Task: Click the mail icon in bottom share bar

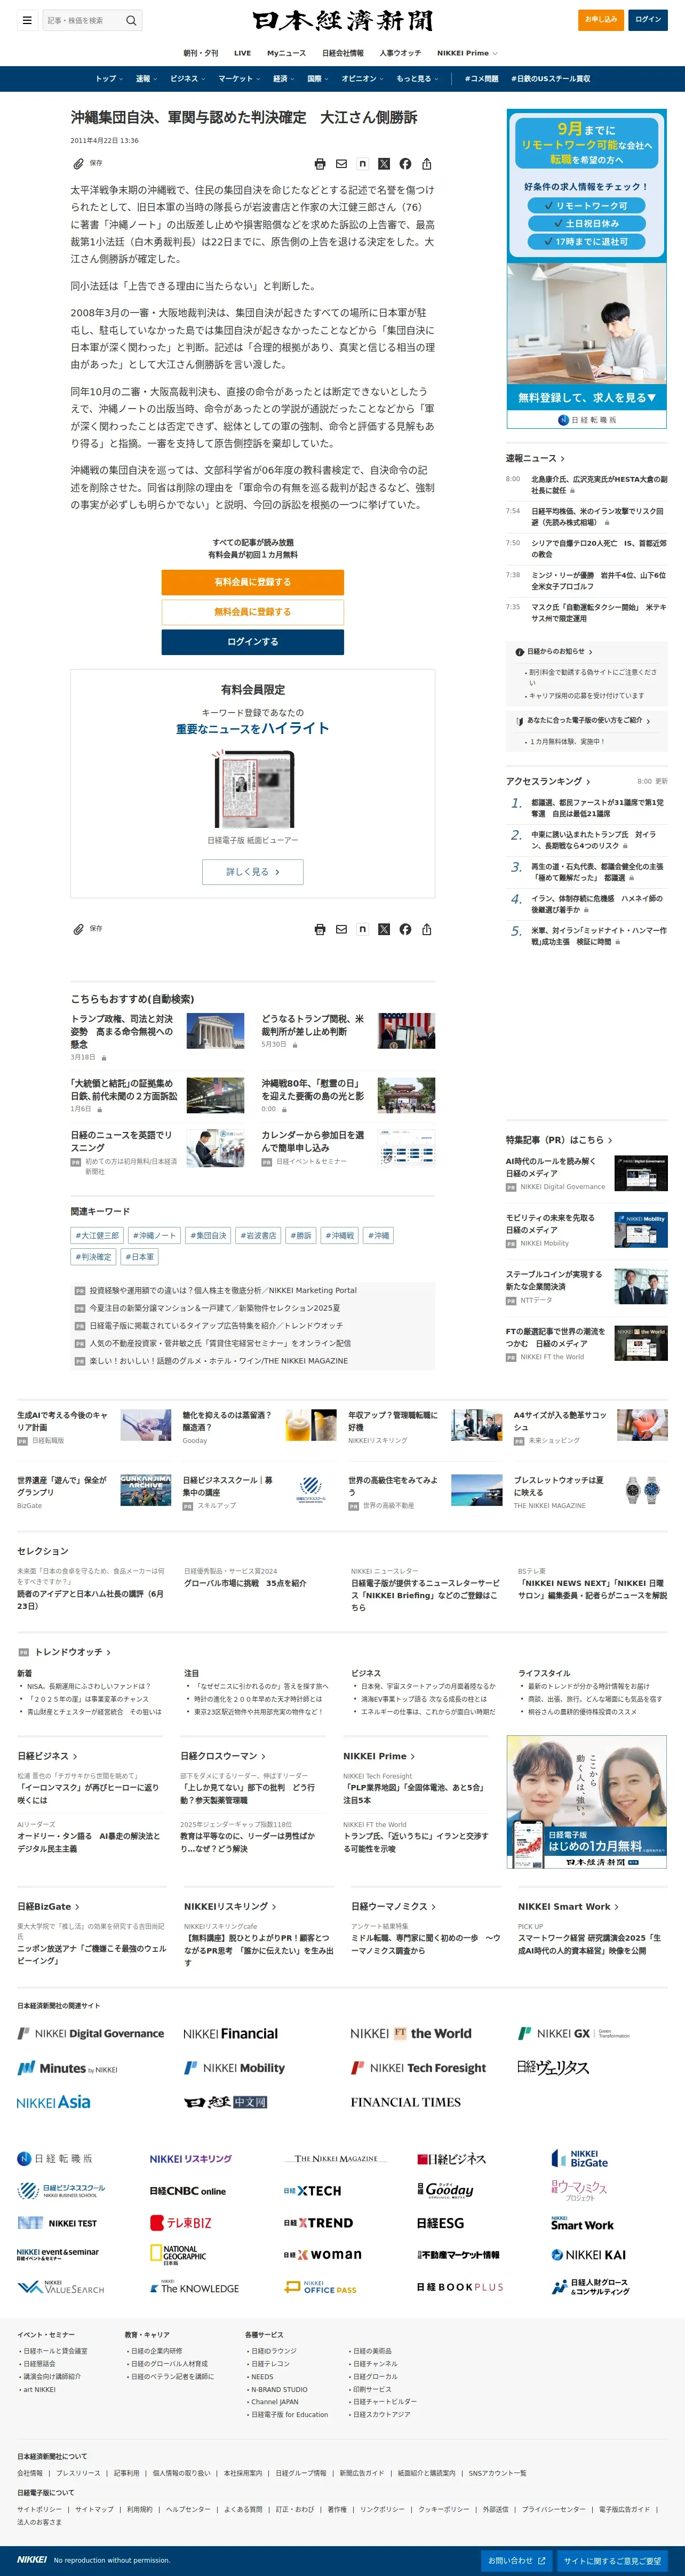Action: 341,929
